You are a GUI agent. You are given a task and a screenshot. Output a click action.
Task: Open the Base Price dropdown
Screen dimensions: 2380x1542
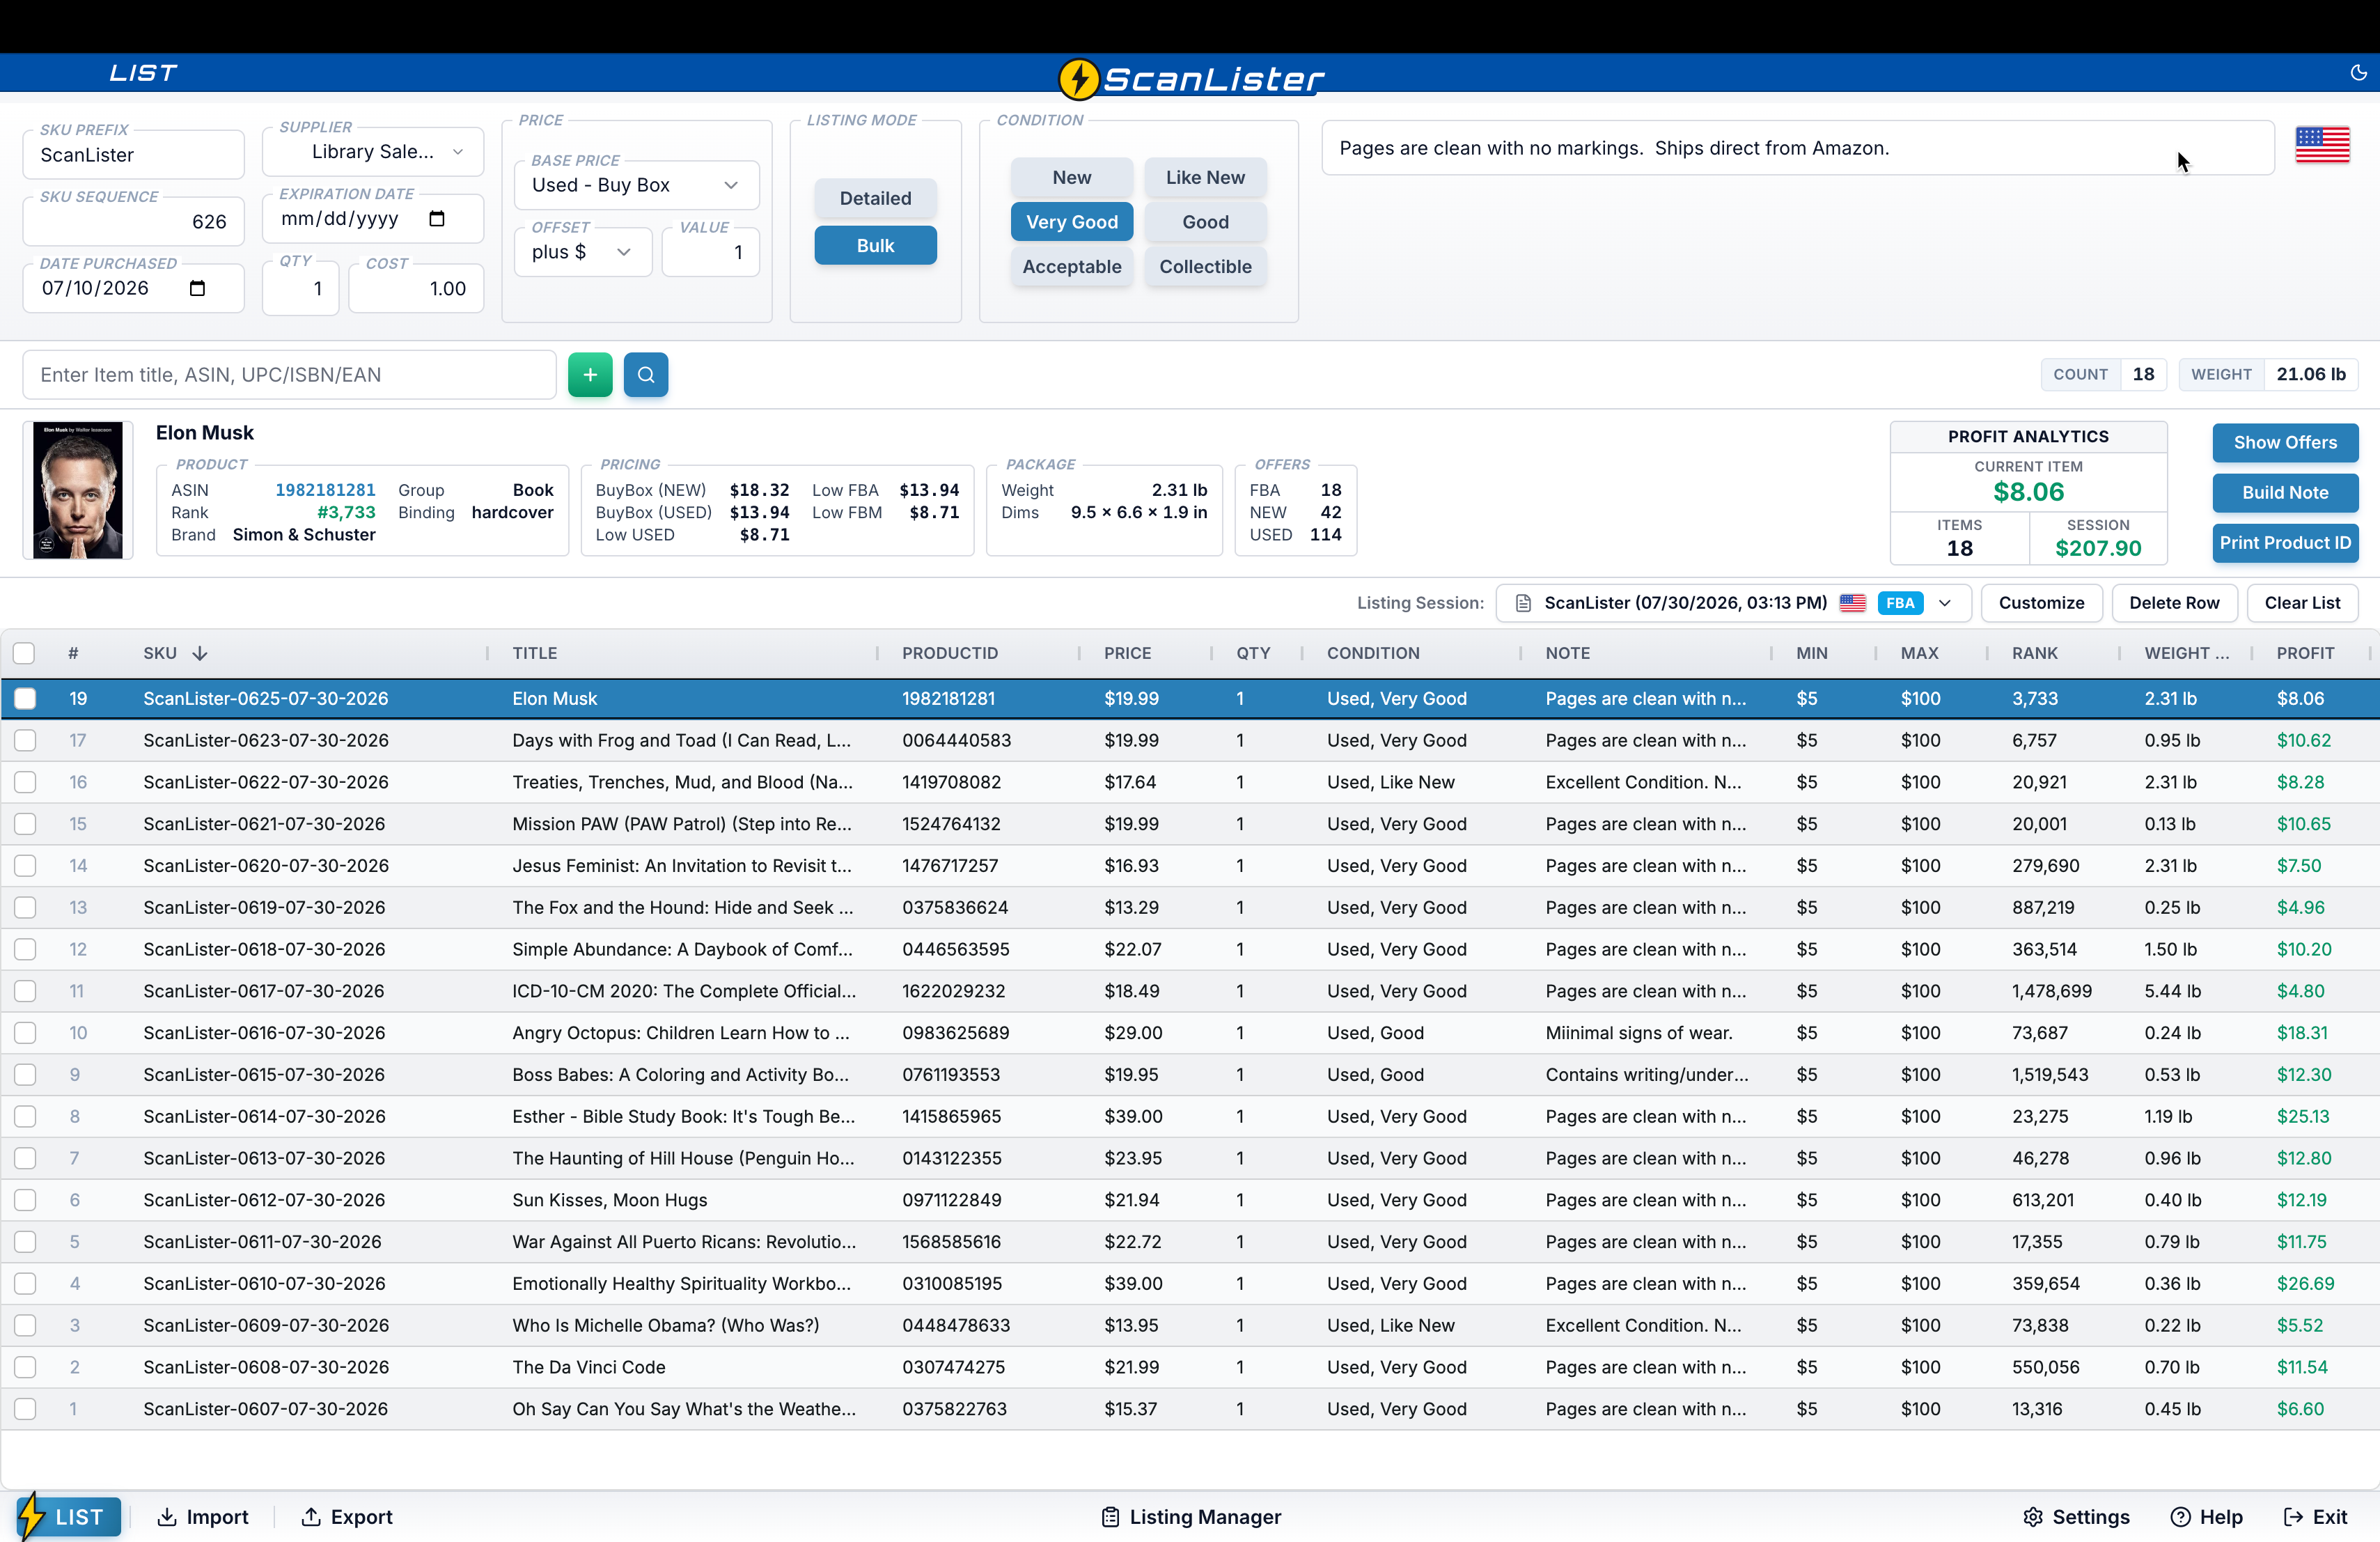coord(637,185)
